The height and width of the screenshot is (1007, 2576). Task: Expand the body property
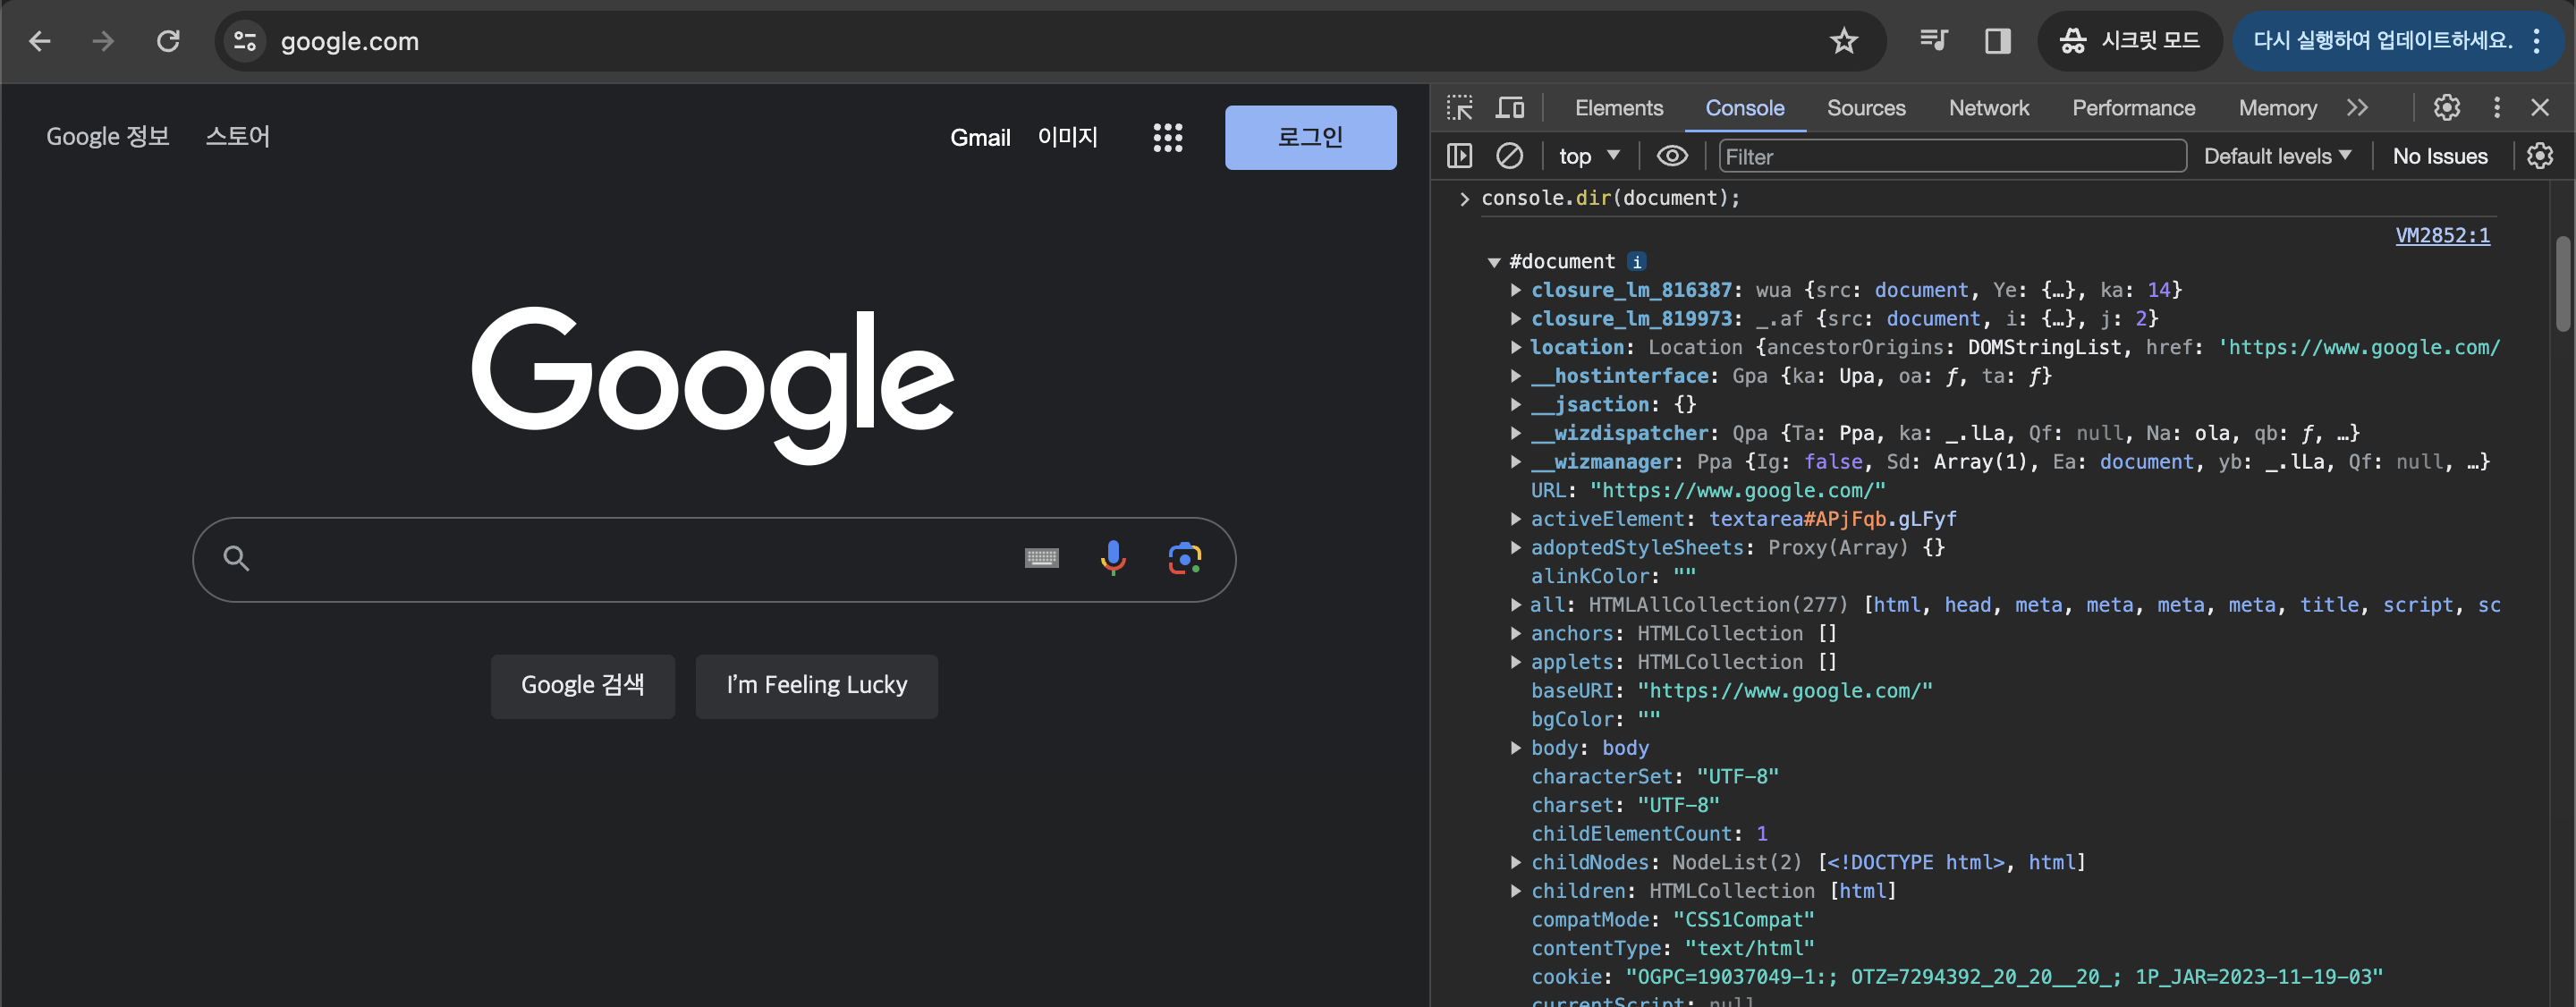pos(1516,748)
